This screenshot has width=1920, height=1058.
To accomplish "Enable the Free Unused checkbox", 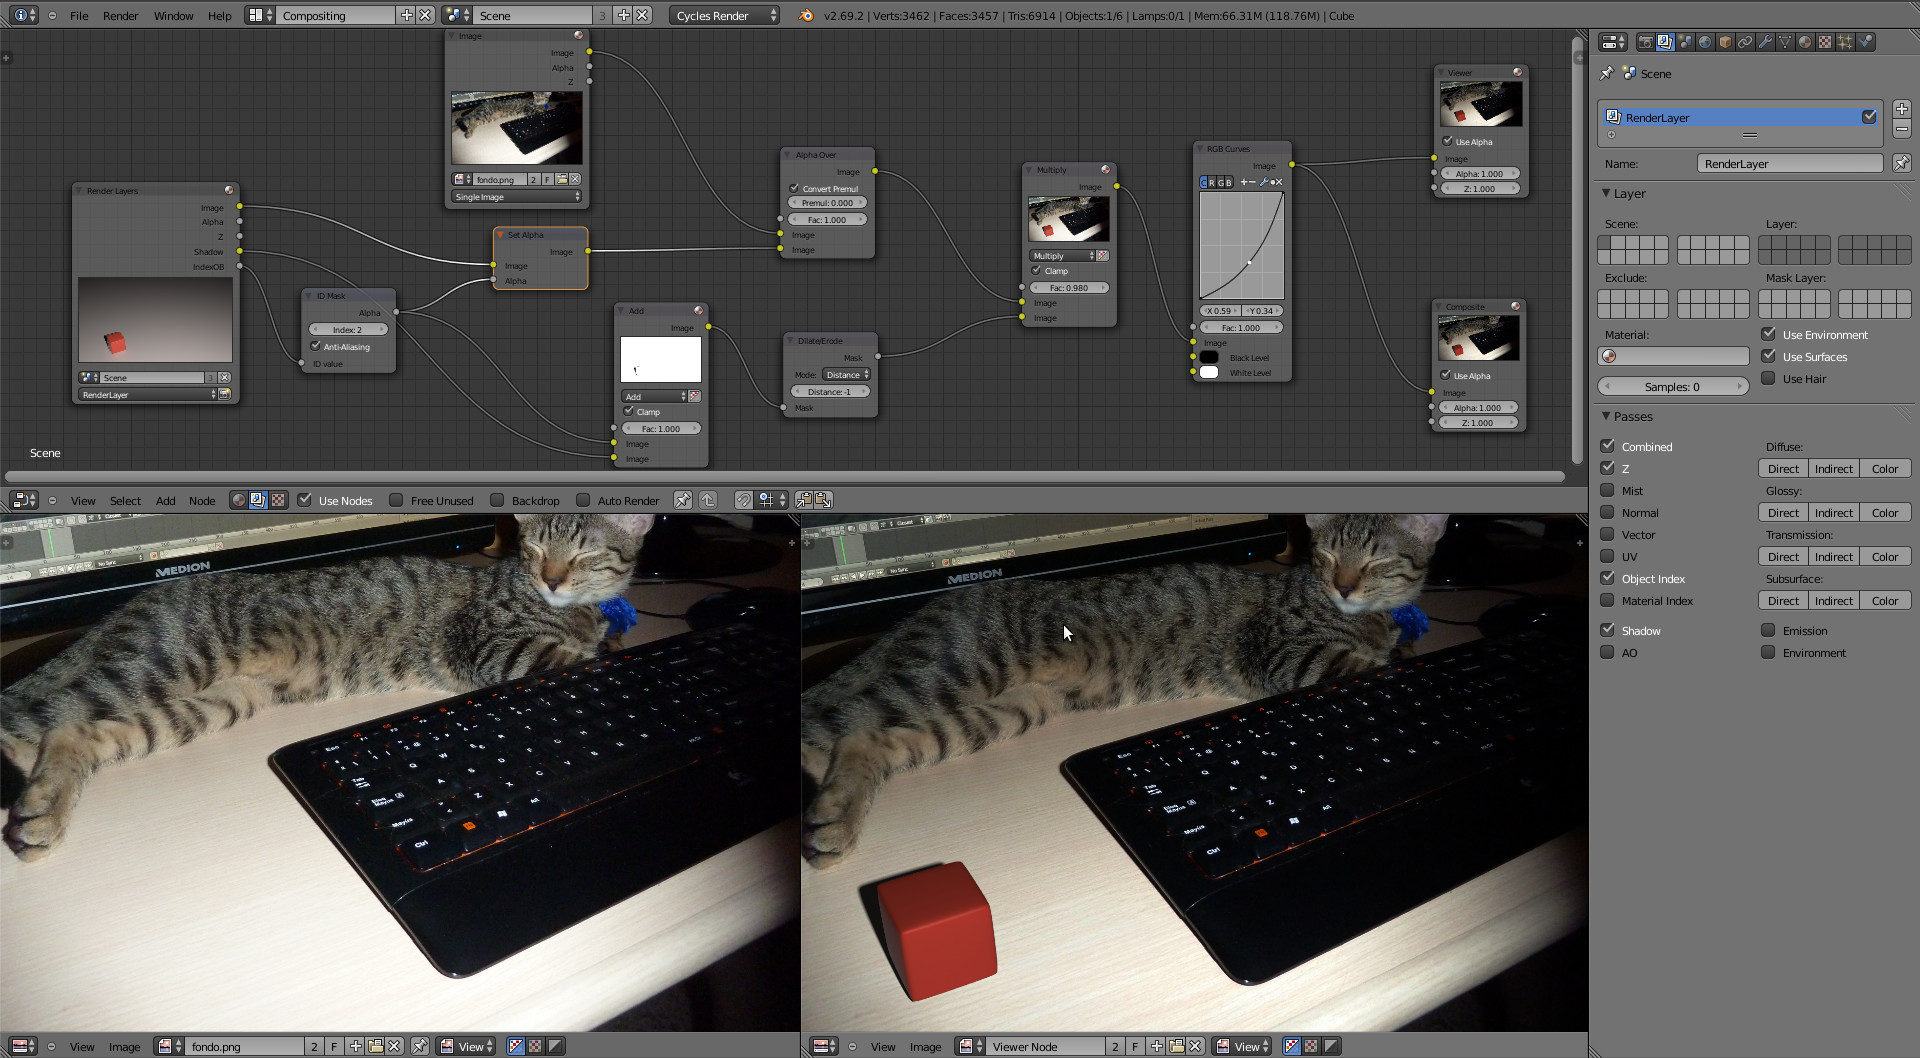I will [396, 500].
